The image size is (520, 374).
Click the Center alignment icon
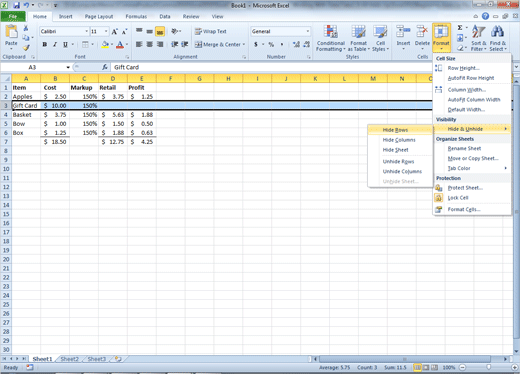pyautogui.click(x=150, y=44)
